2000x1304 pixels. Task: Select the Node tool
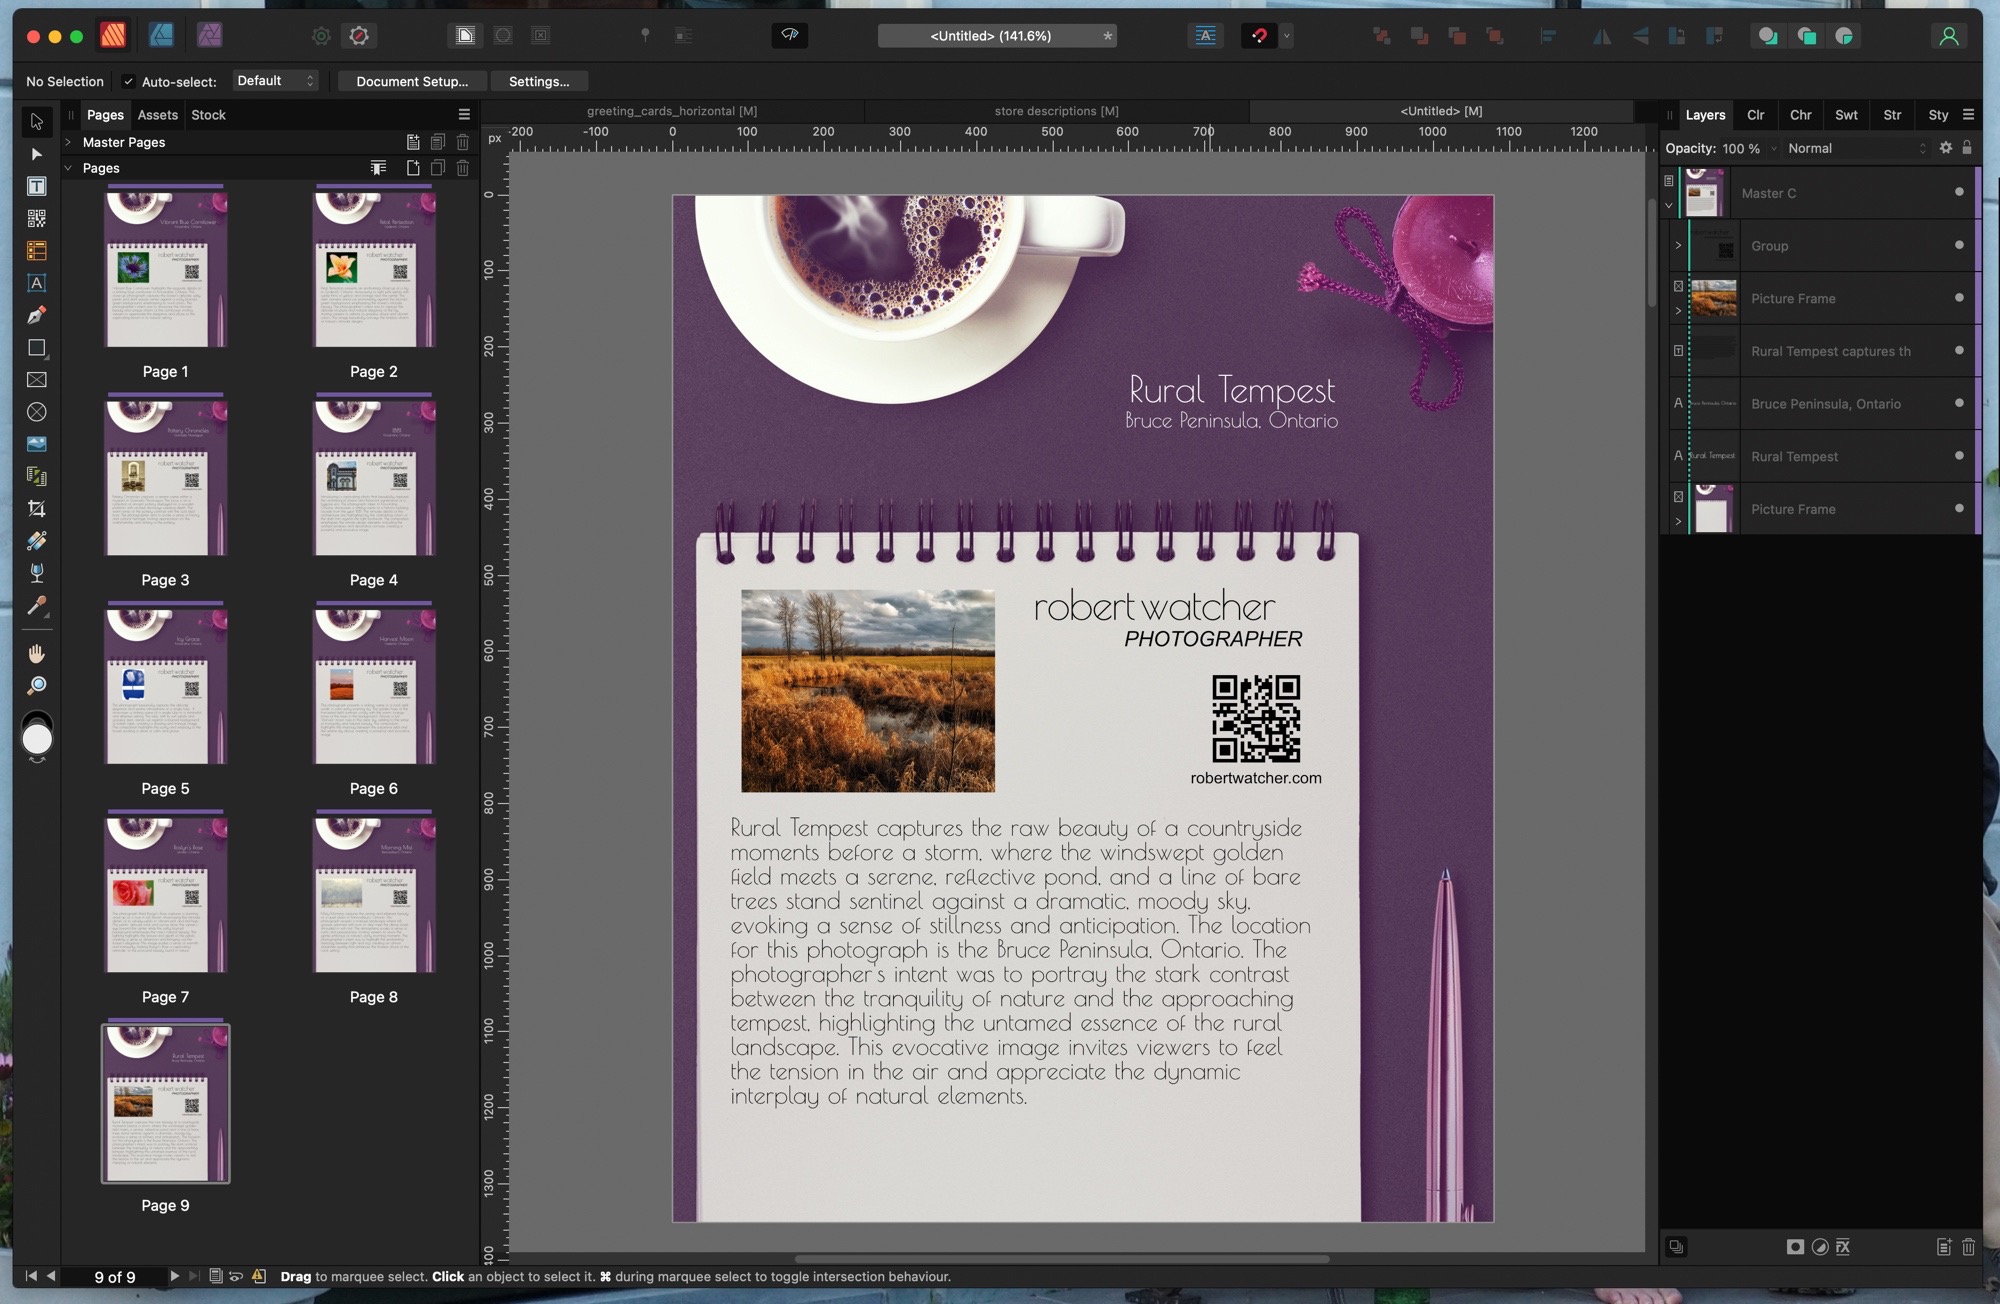click(x=37, y=154)
